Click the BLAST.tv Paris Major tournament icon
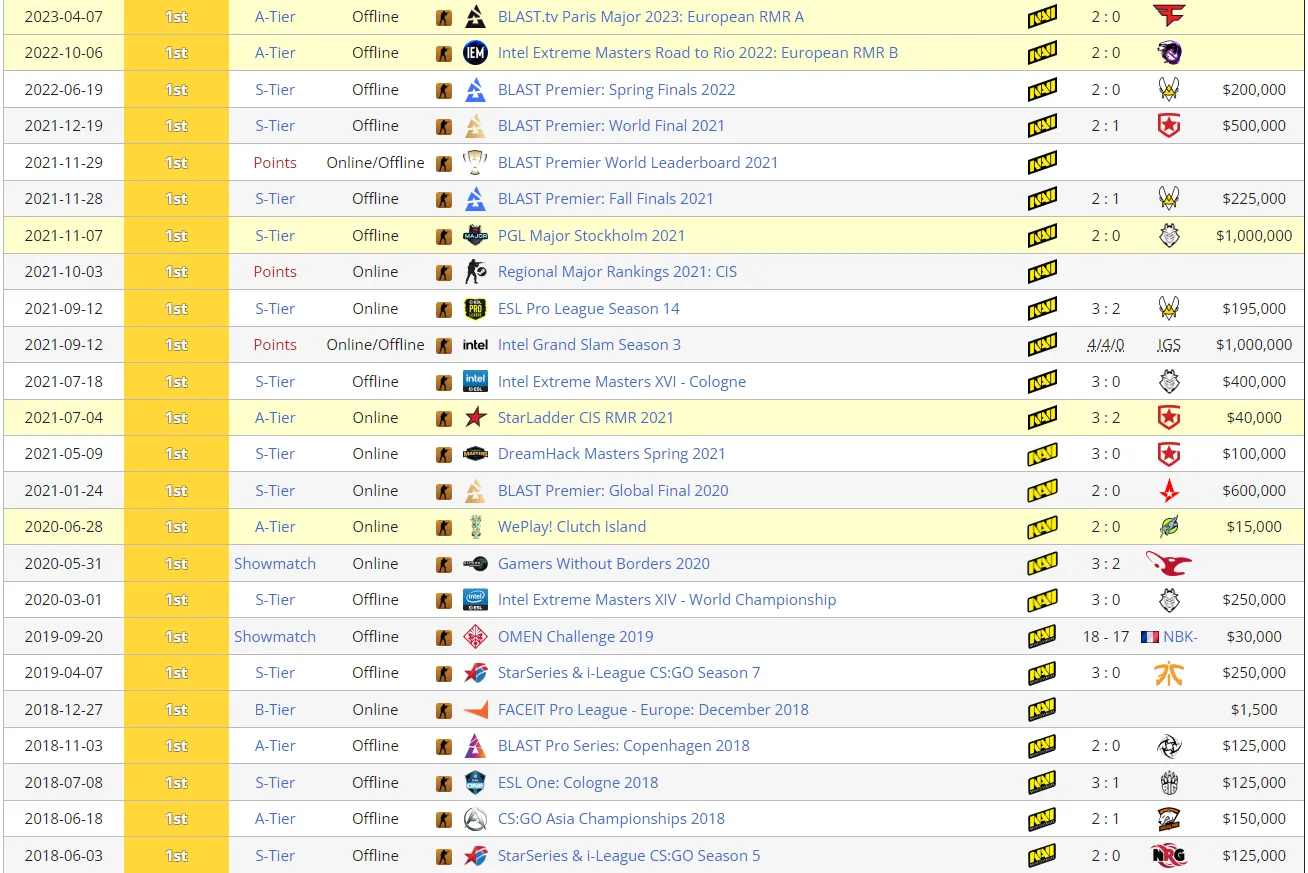Screen dimensions: 1308x873 476,17
